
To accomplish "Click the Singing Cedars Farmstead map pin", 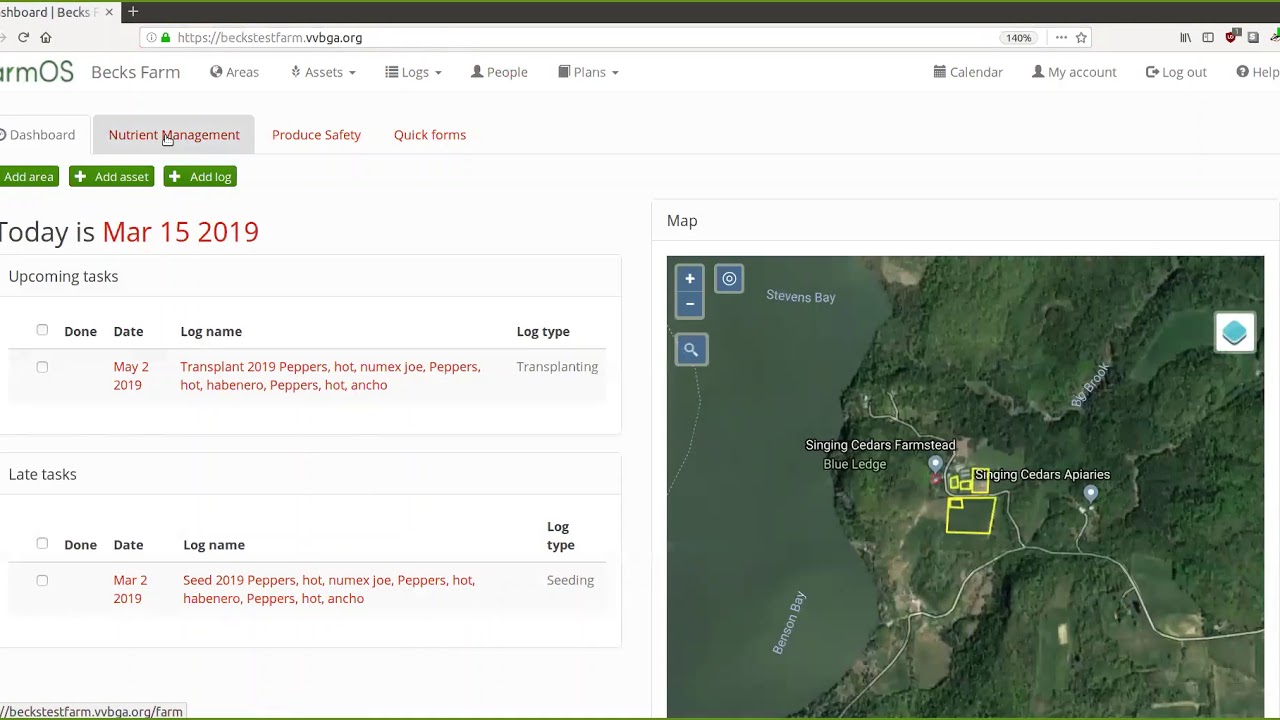I will pyautogui.click(x=935, y=464).
